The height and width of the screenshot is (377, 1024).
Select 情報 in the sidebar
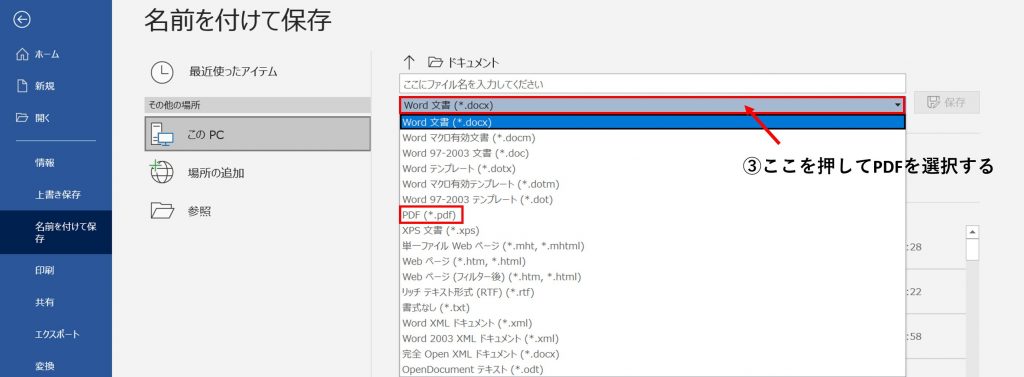point(56,163)
